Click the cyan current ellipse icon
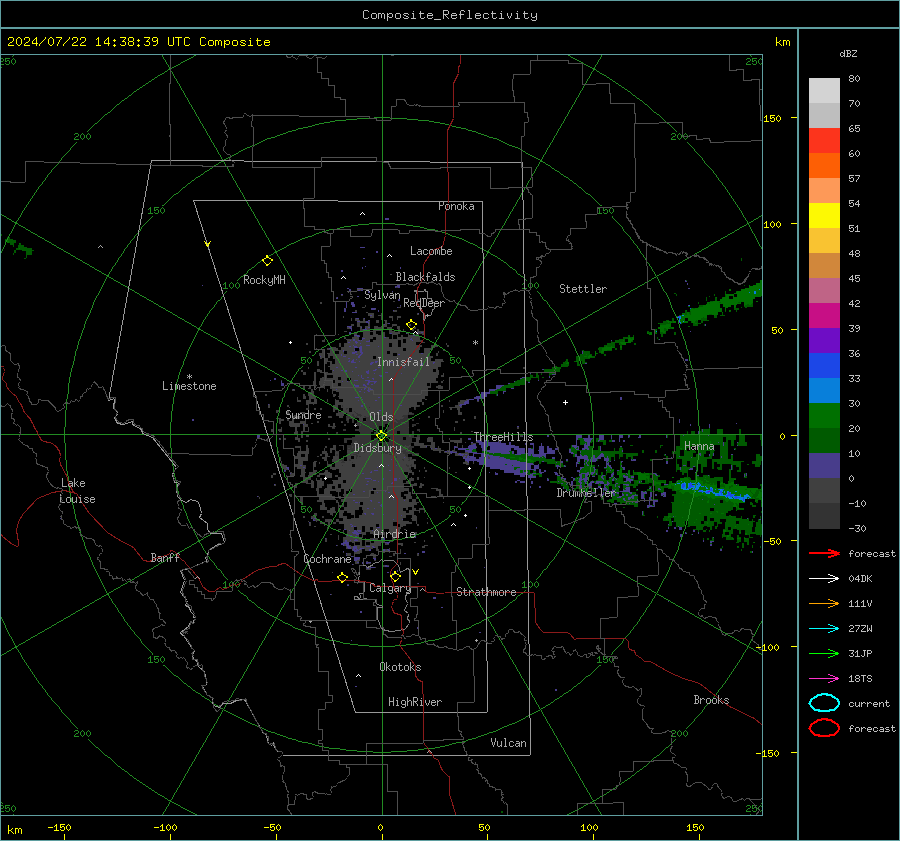 824,703
